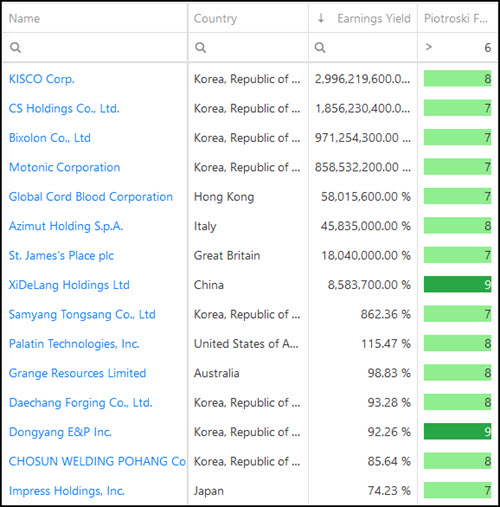Viewport: 500px width, 507px height.
Task: Open Palatin Technologies, Inc. link
Action: tap(74, 344)
